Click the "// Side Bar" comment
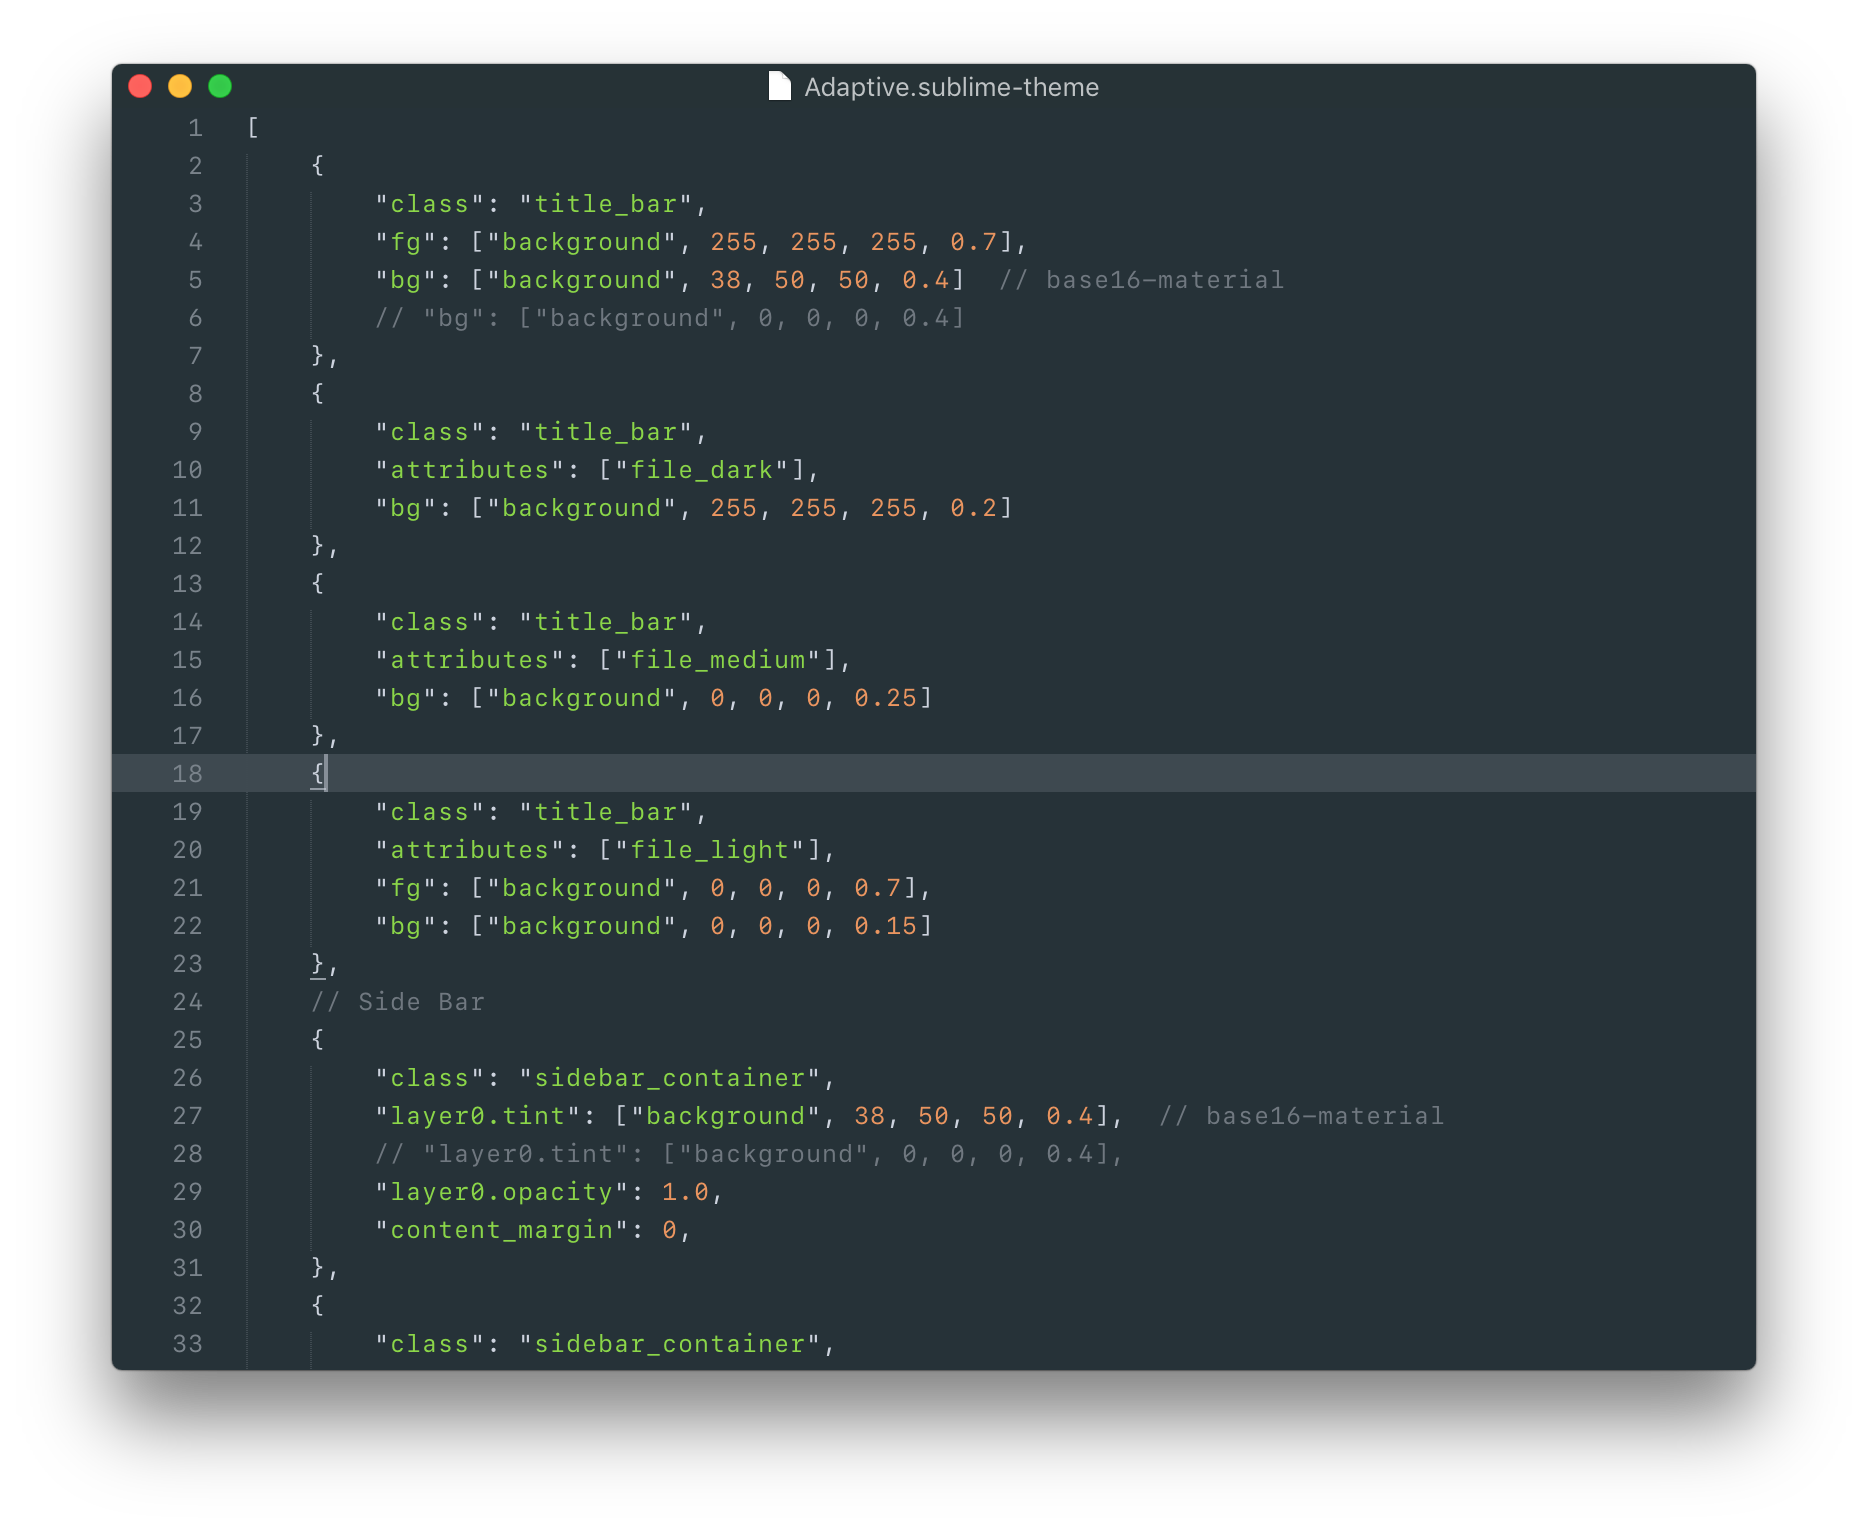The width and height of the screenshot is (1868, 1530). point(398,1002)
